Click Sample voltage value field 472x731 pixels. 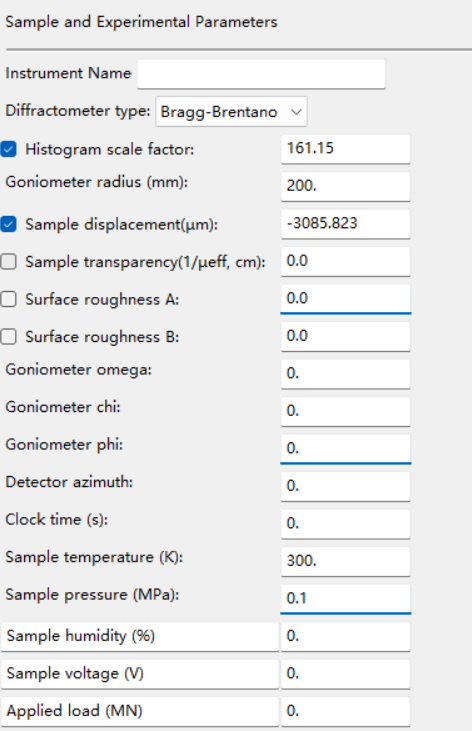coord(346,674)
